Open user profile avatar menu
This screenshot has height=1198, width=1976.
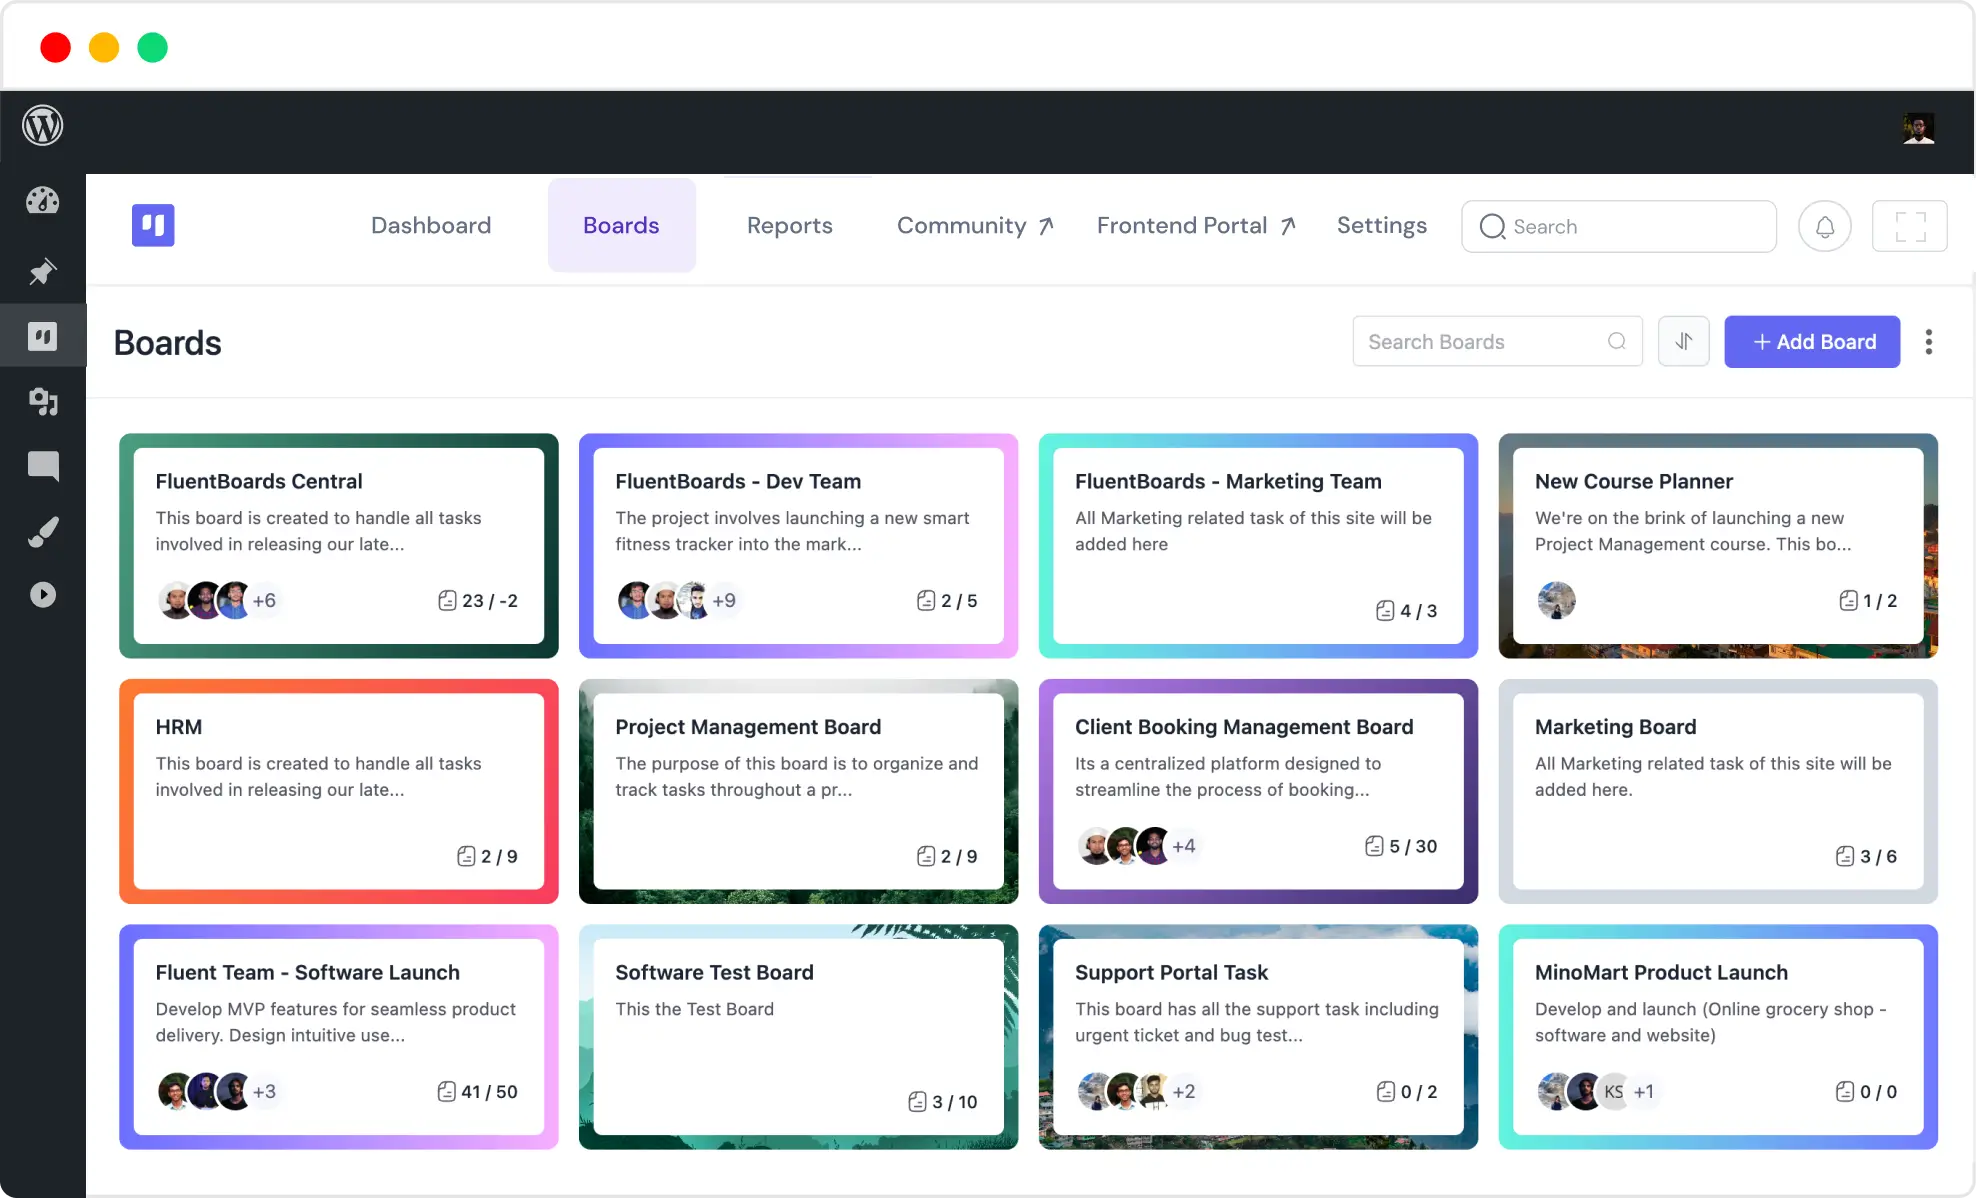pos(1918,128)
